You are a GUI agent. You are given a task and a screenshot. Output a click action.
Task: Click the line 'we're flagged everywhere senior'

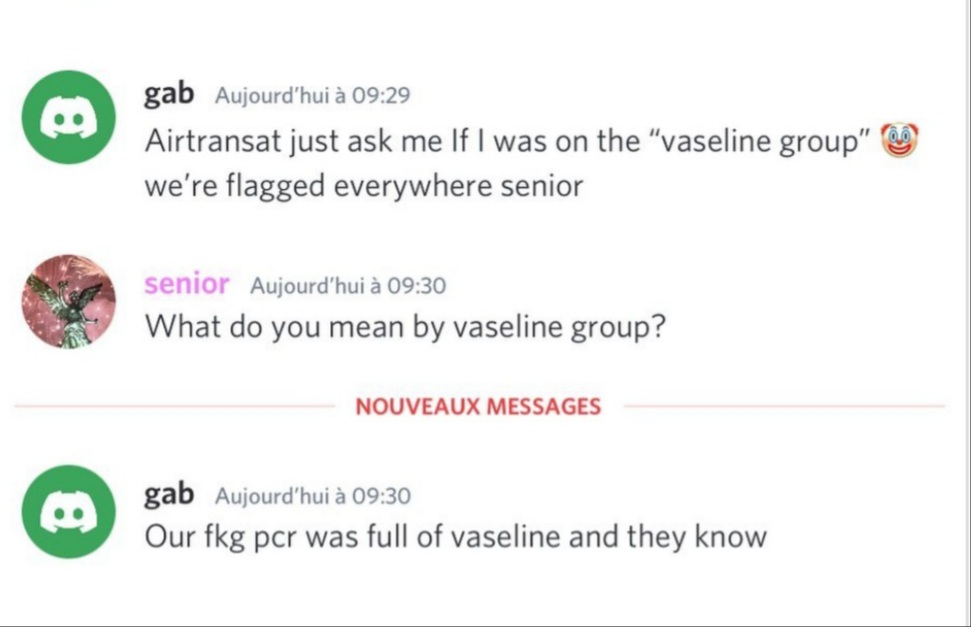pyautogui.click(x=364, y=186)
